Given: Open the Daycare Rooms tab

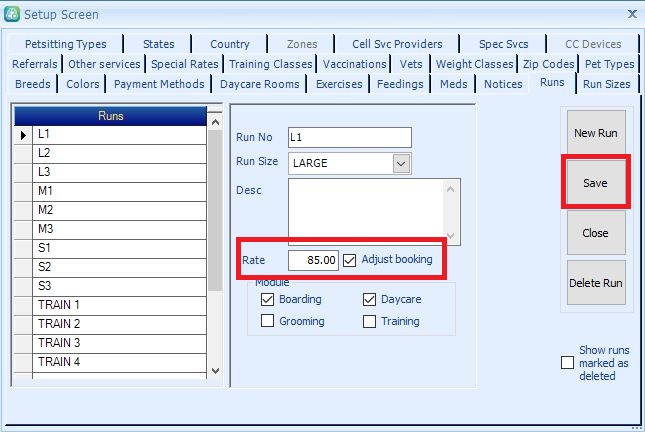Looking at the screenshot, I should [259, 85].
